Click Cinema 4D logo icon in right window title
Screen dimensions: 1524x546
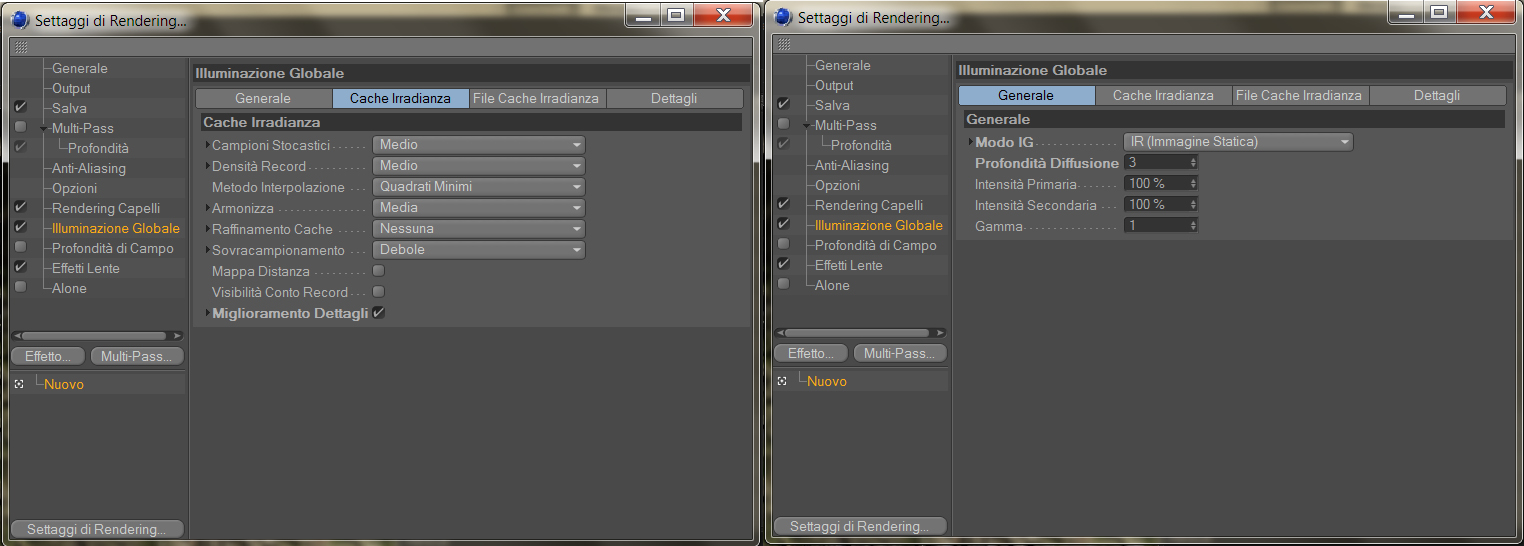pos(783,17)
